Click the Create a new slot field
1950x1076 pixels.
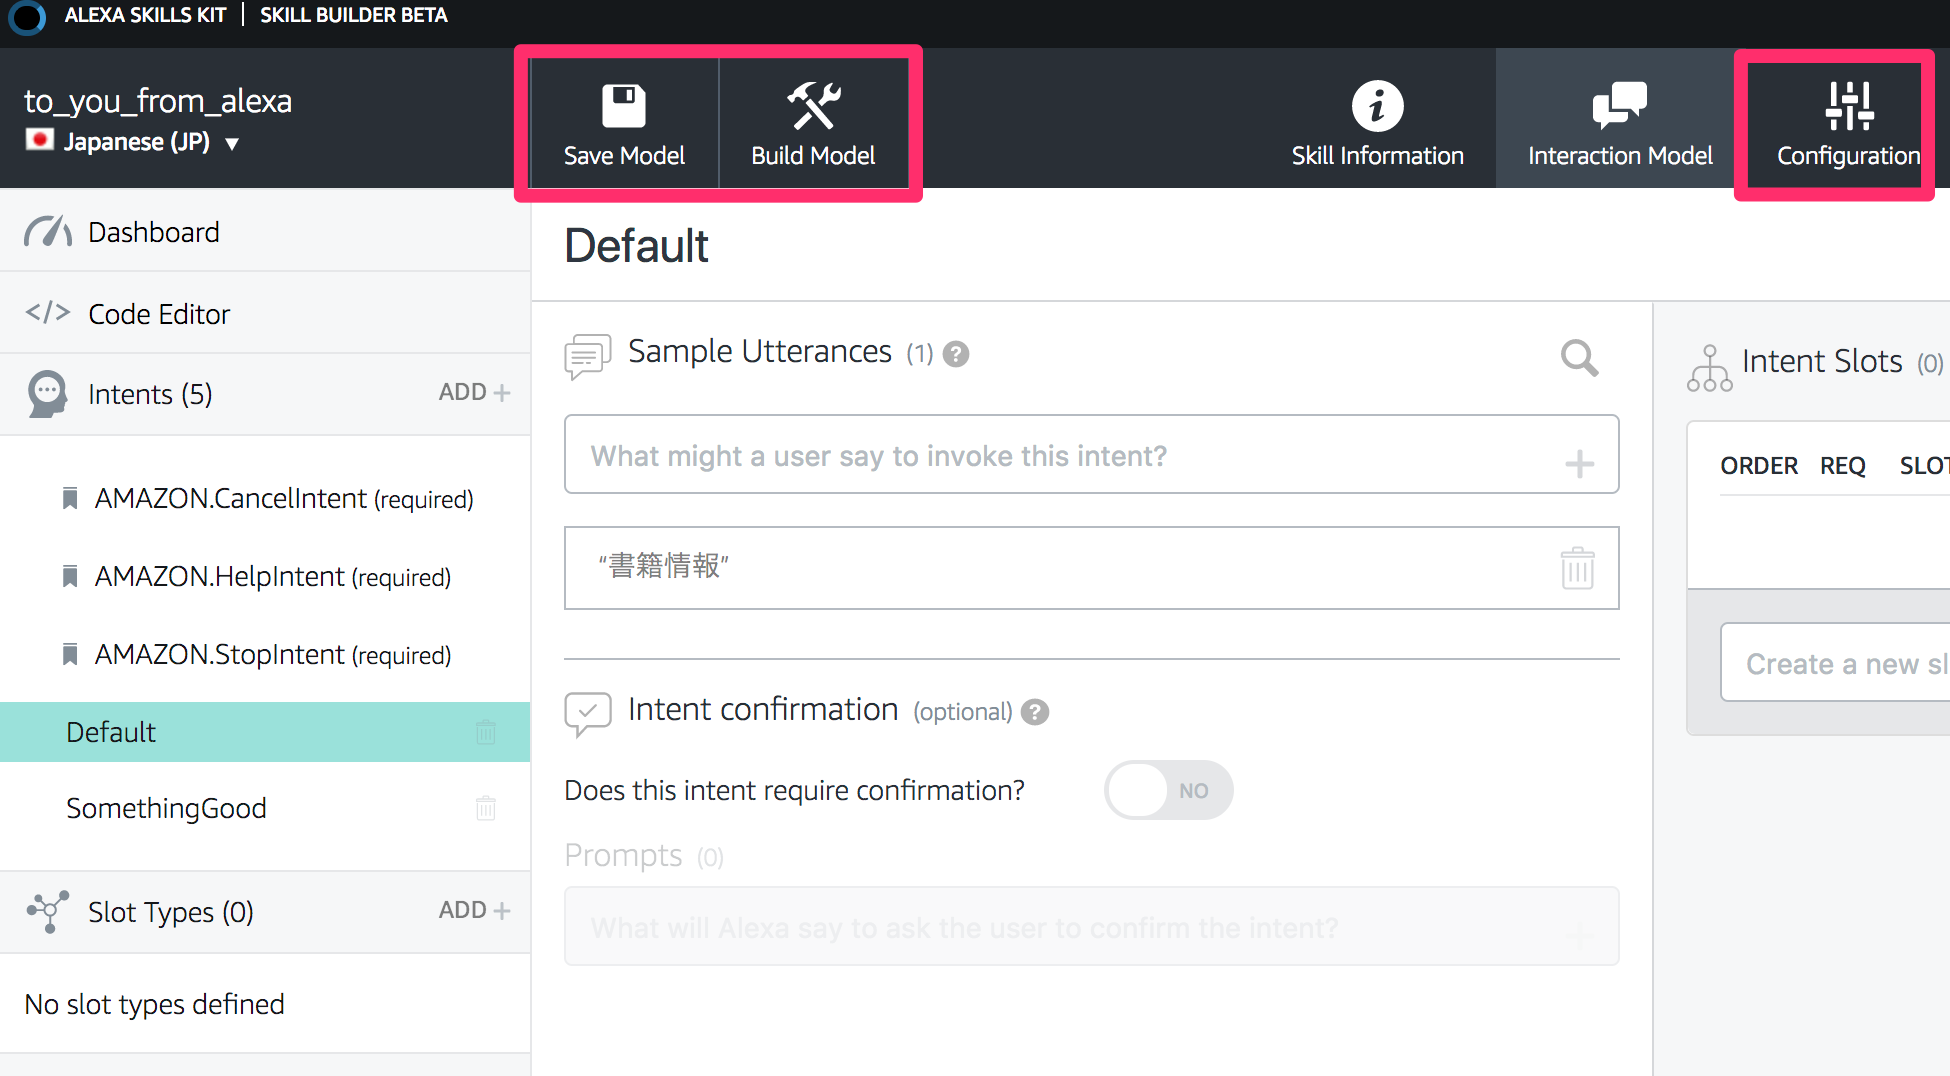pos(1835,663)
